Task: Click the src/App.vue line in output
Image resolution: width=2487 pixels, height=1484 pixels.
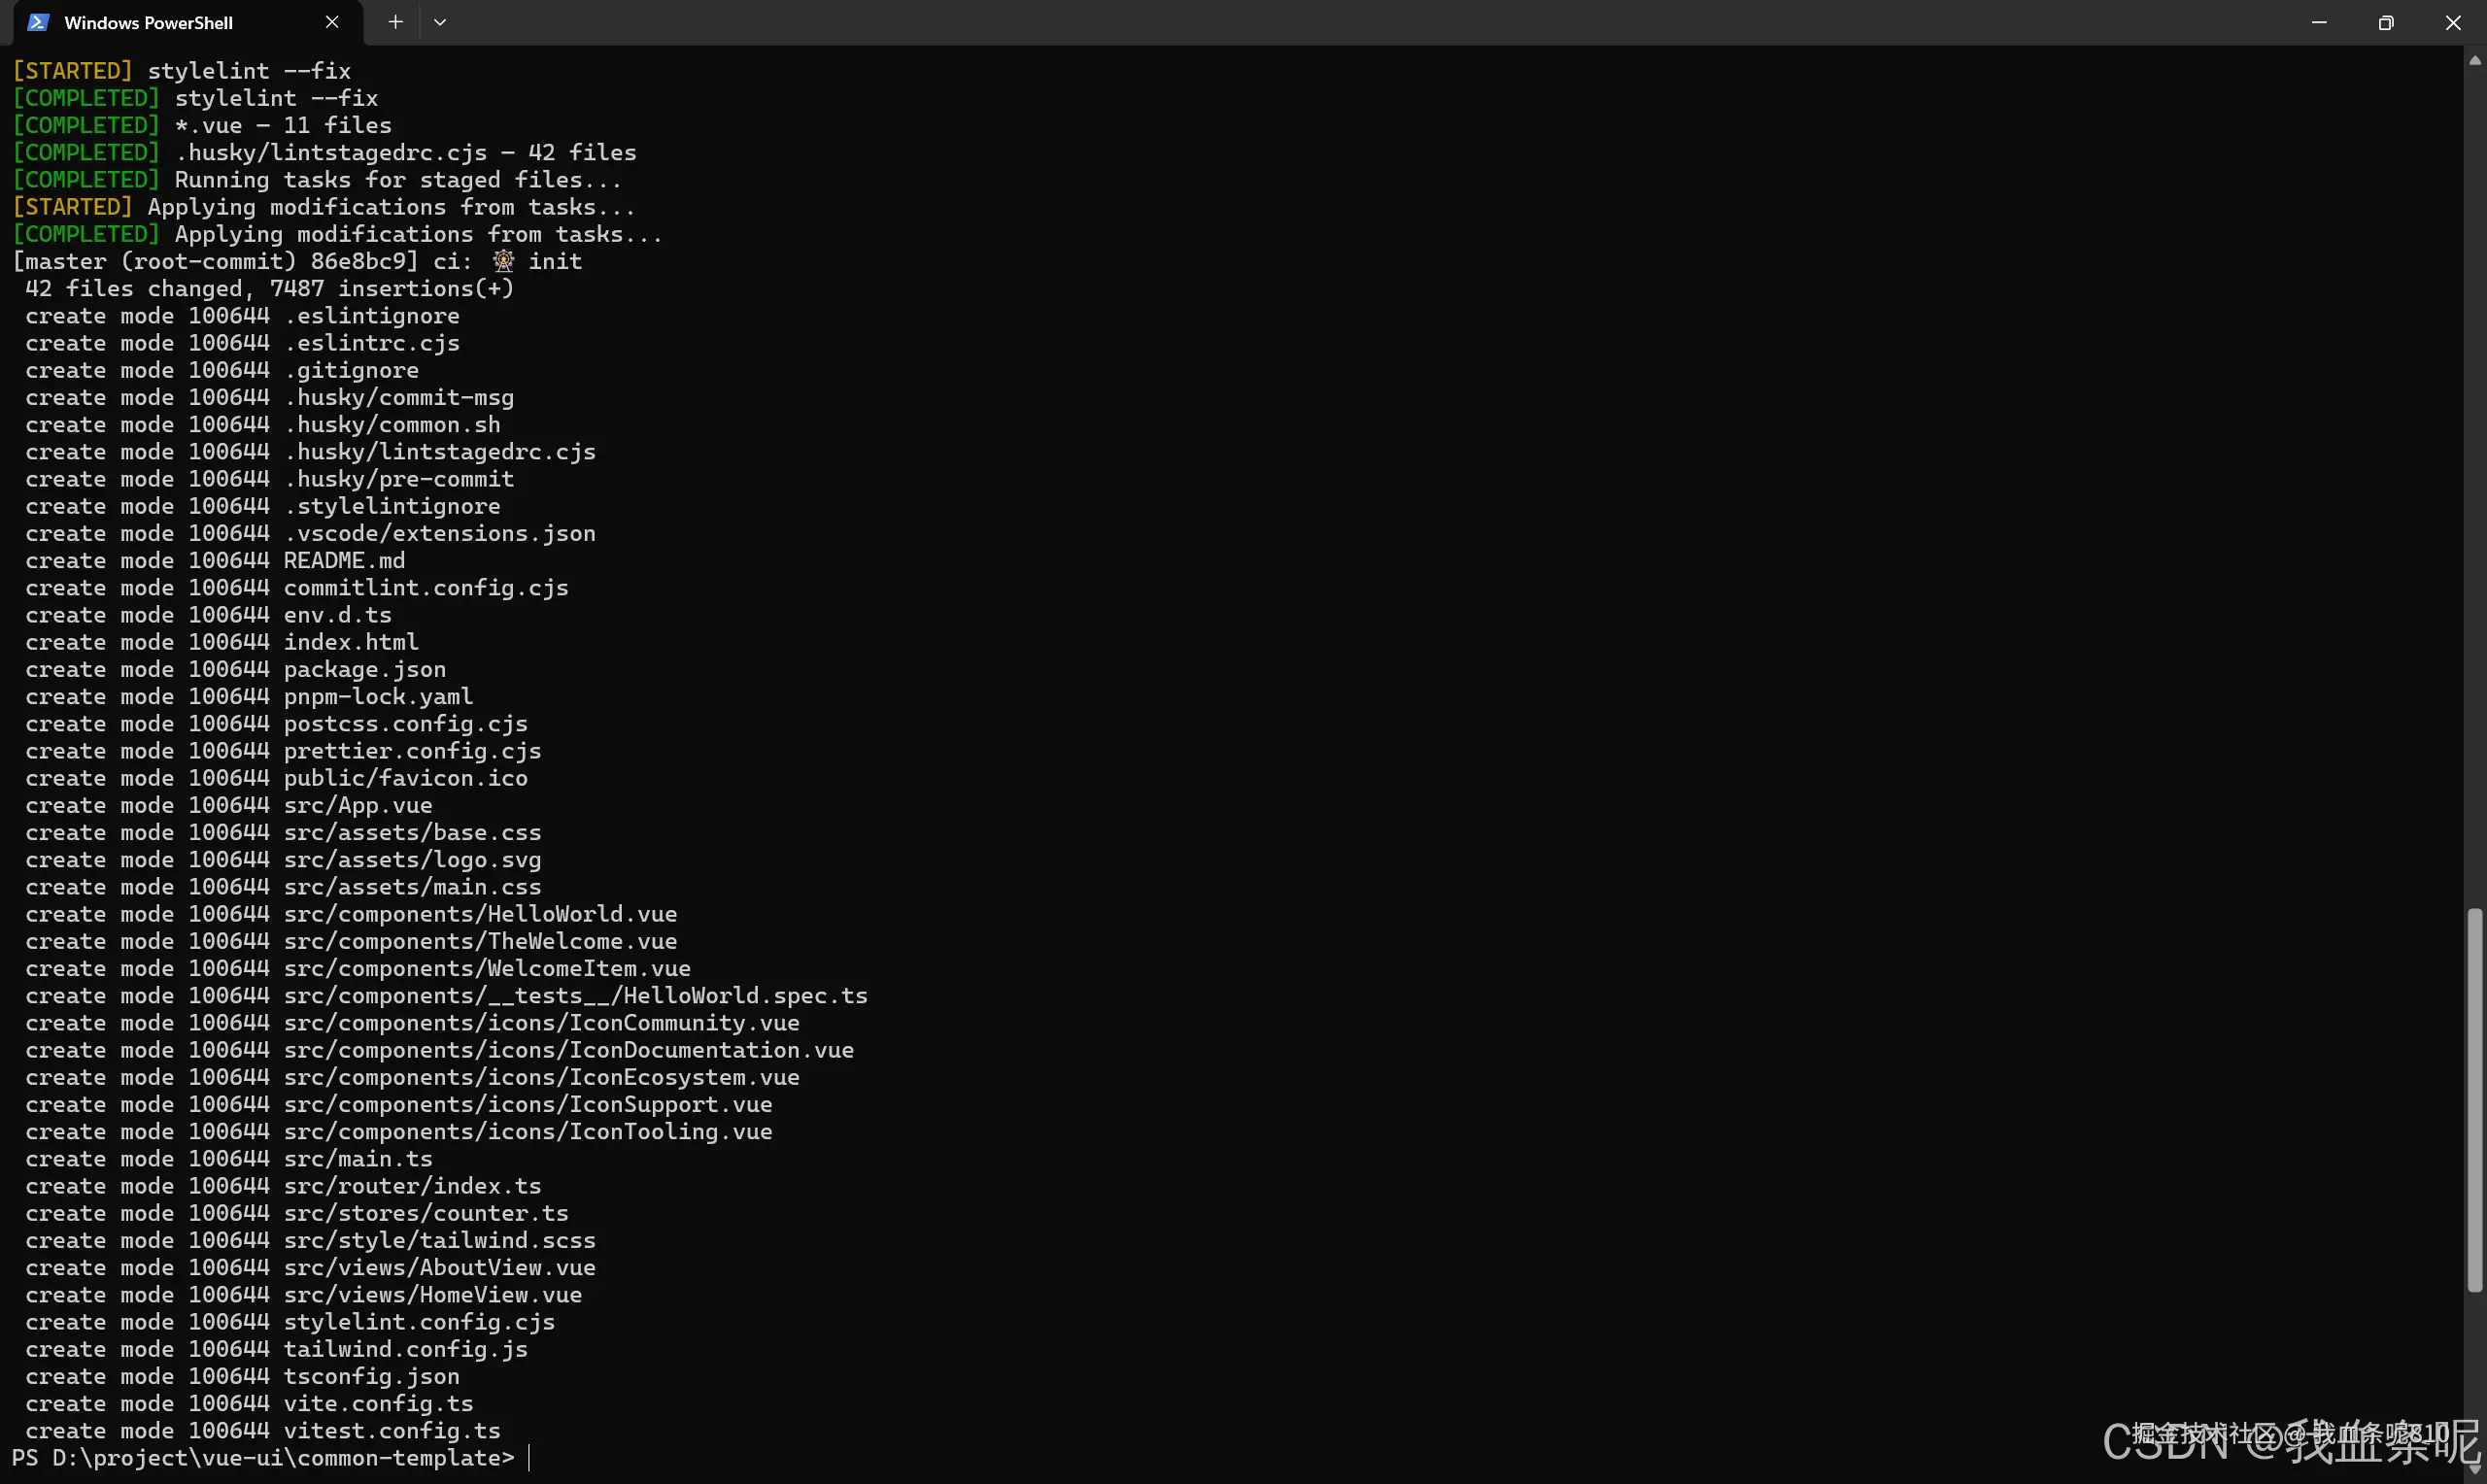Action: (229, 805)
